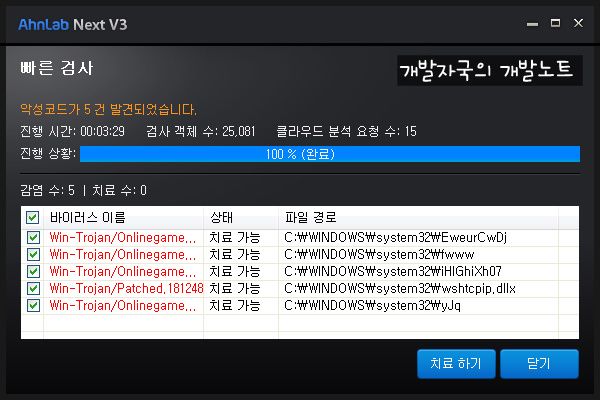Click the 치료 가능 status in wshtcpip.dllx row
The height and width of the screenshot is (400, 600).
(x=235, y=288)
